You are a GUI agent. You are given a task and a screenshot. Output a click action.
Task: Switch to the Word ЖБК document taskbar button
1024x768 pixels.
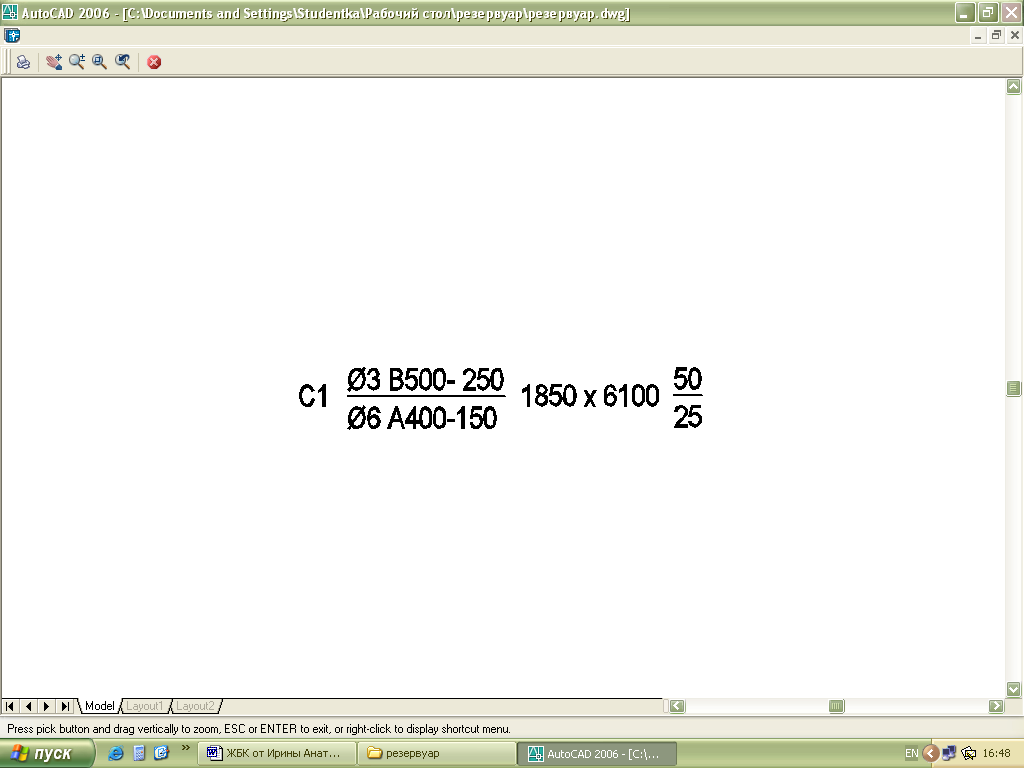click(277, 754)
